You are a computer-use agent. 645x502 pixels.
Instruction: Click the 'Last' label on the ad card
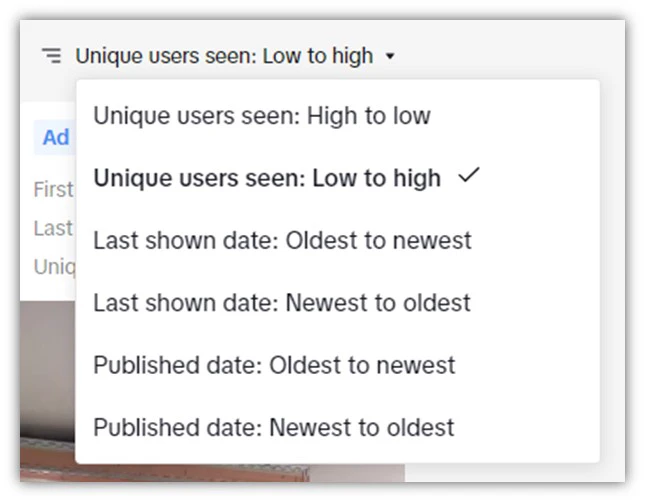click(x=53, y=229)
